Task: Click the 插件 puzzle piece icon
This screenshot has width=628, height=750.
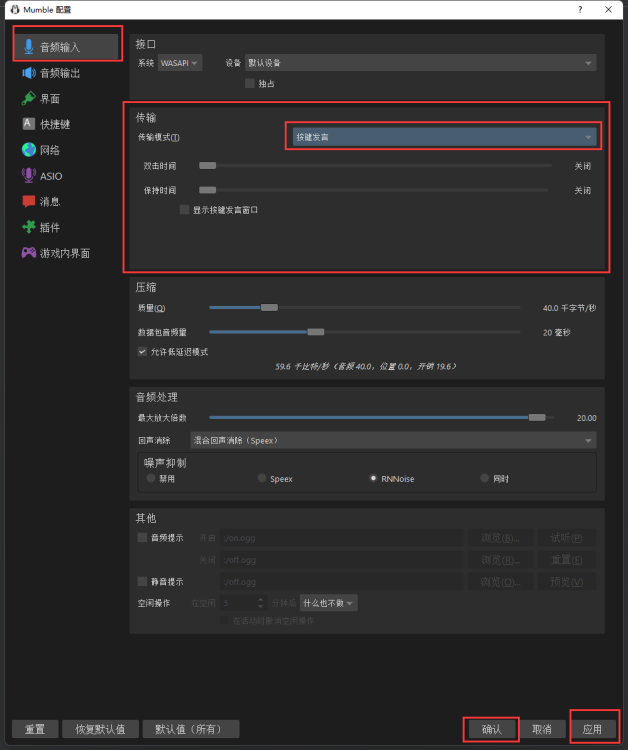Action: [29, 227]
